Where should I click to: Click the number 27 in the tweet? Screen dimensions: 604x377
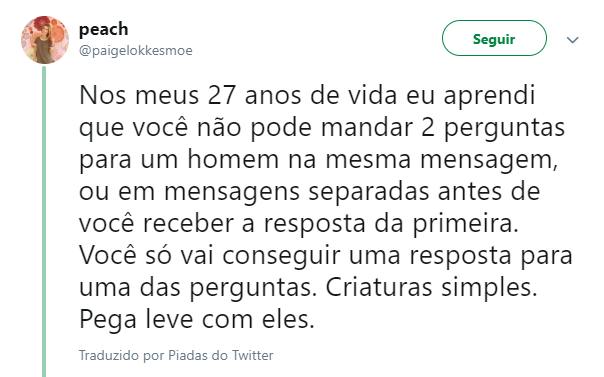click(222, 95)
